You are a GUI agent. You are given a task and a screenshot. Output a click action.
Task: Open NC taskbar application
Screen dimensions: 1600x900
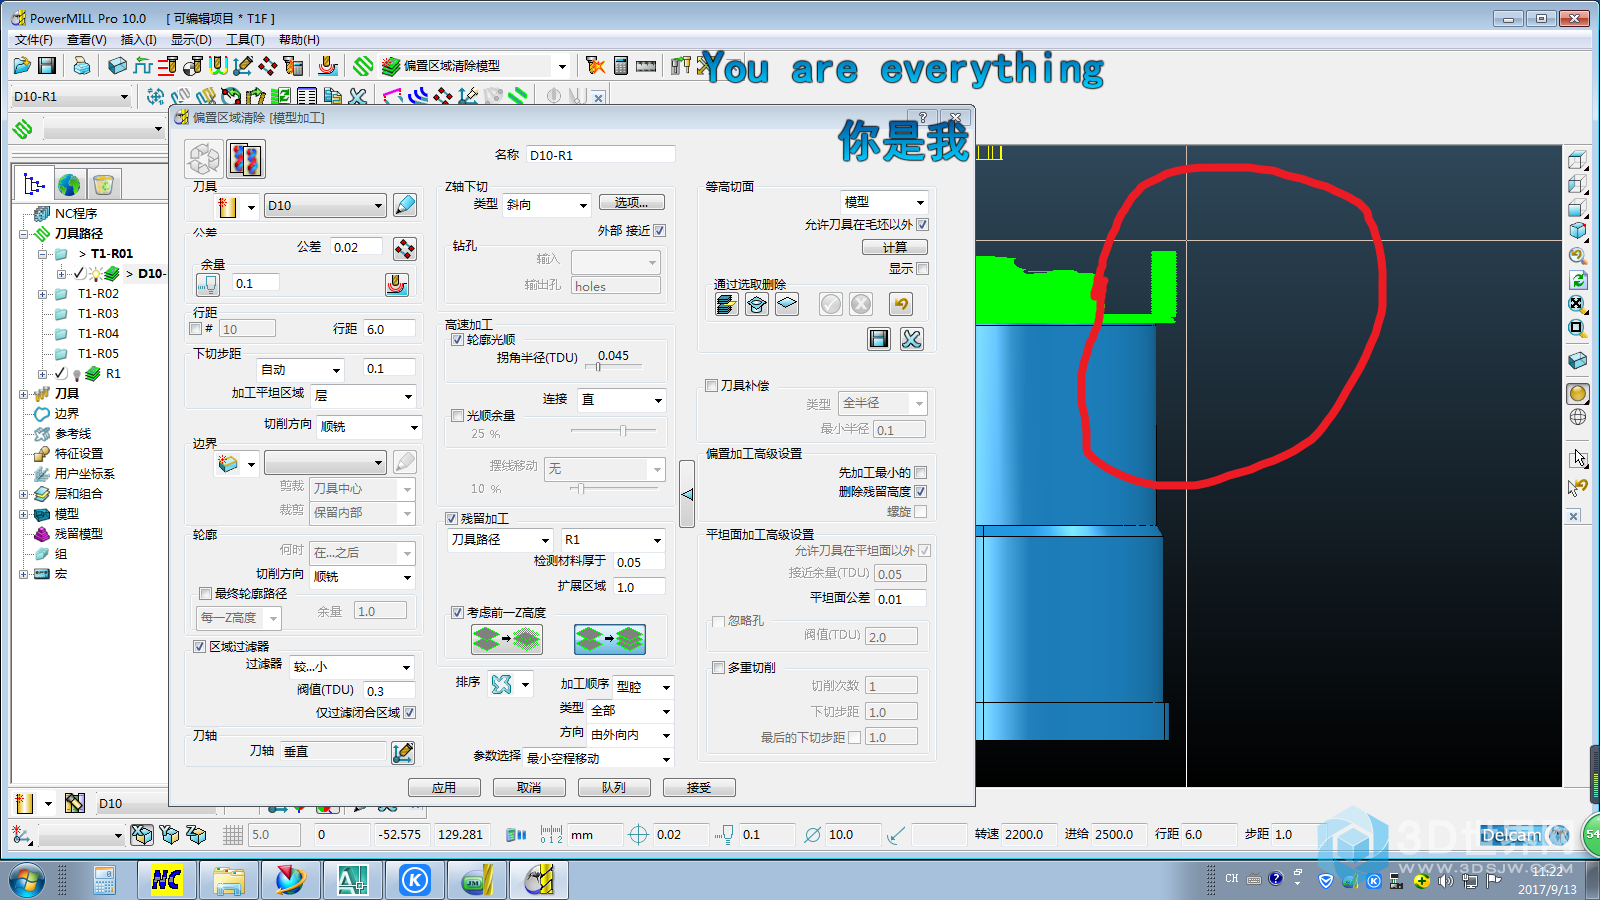click(166, 880)
